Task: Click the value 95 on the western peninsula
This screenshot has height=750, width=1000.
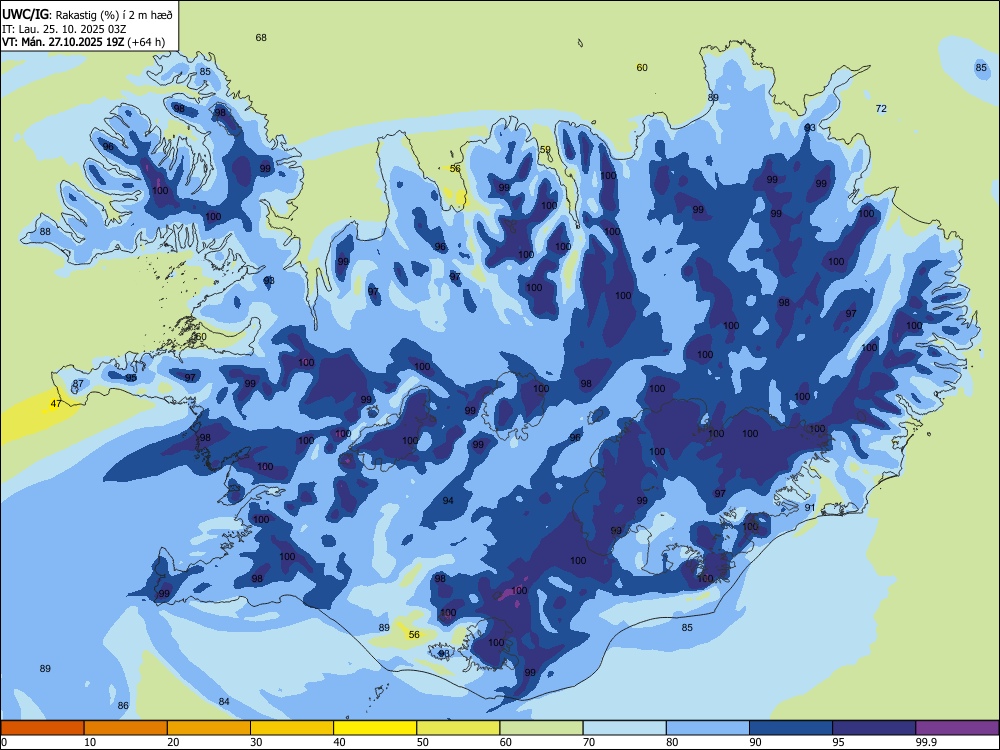Action: tap(131, 378)
